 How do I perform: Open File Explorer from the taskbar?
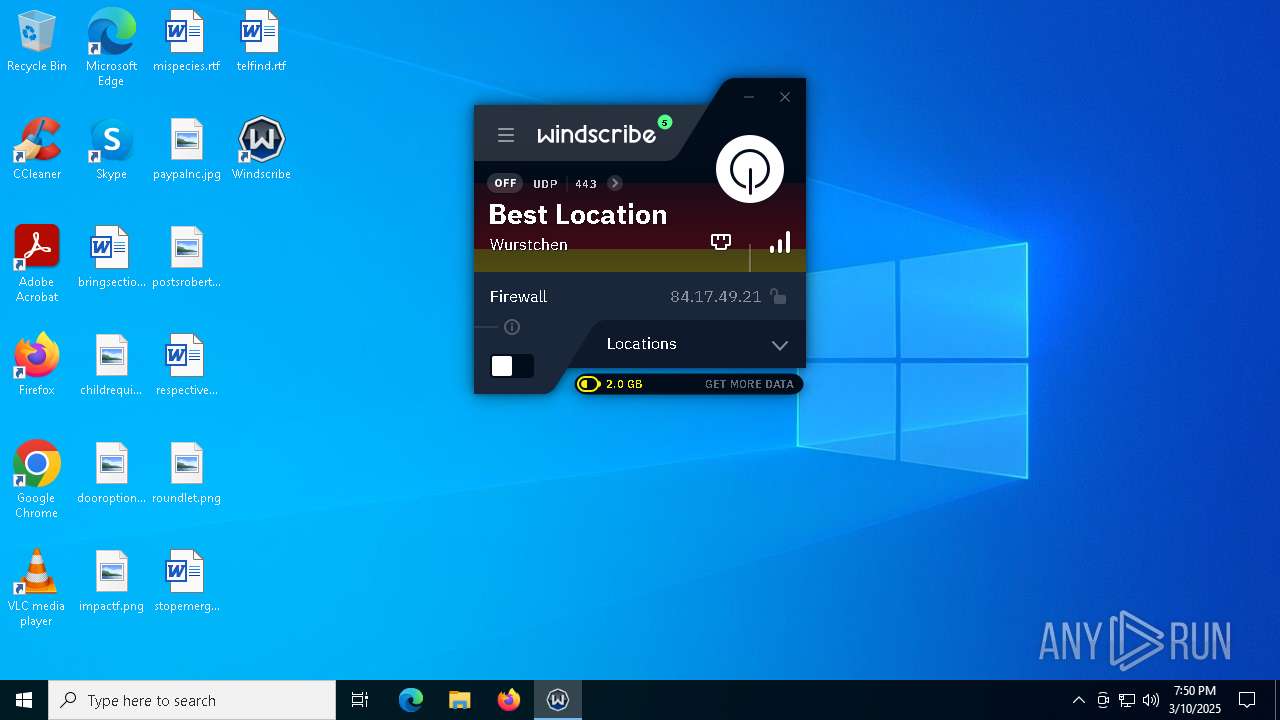[460, 700]
